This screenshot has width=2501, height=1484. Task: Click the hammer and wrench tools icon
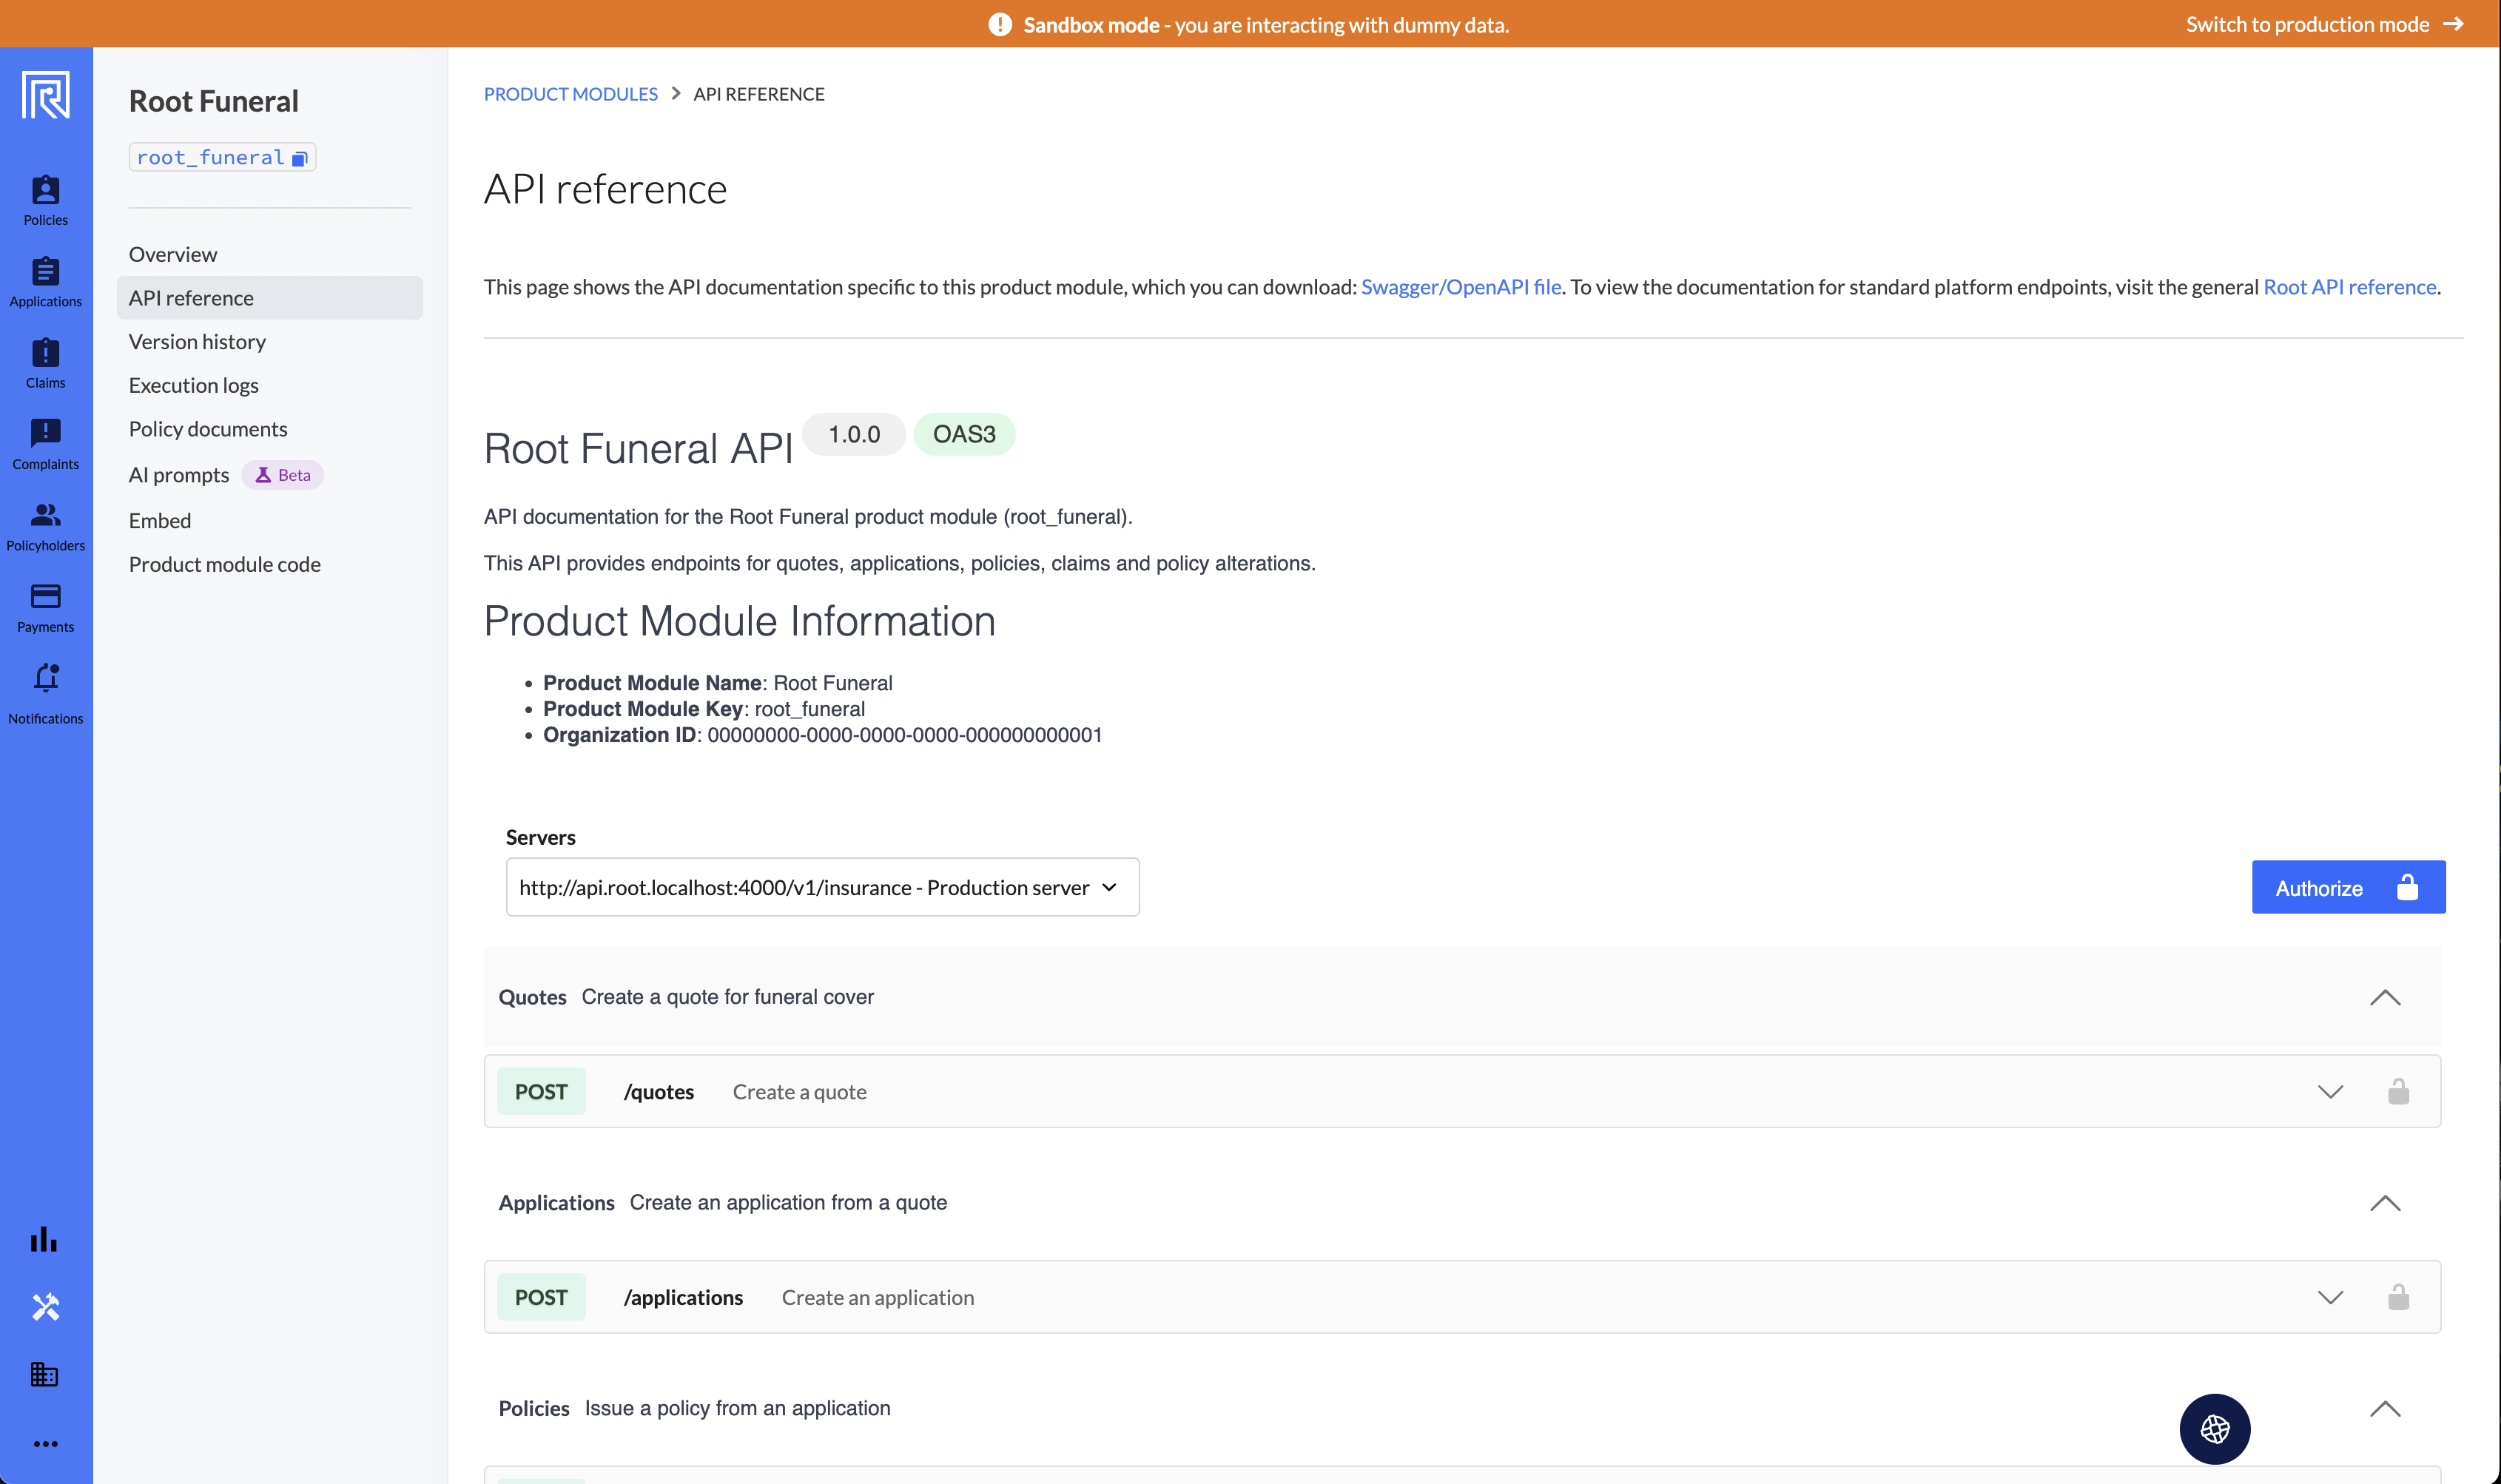click(45, 1307)
